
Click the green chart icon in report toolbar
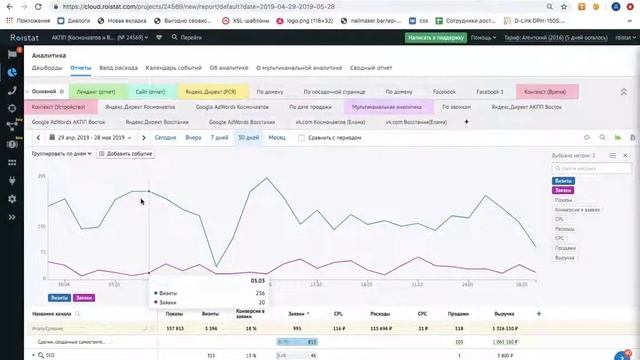pyautogui.click(x=618, y=138)
